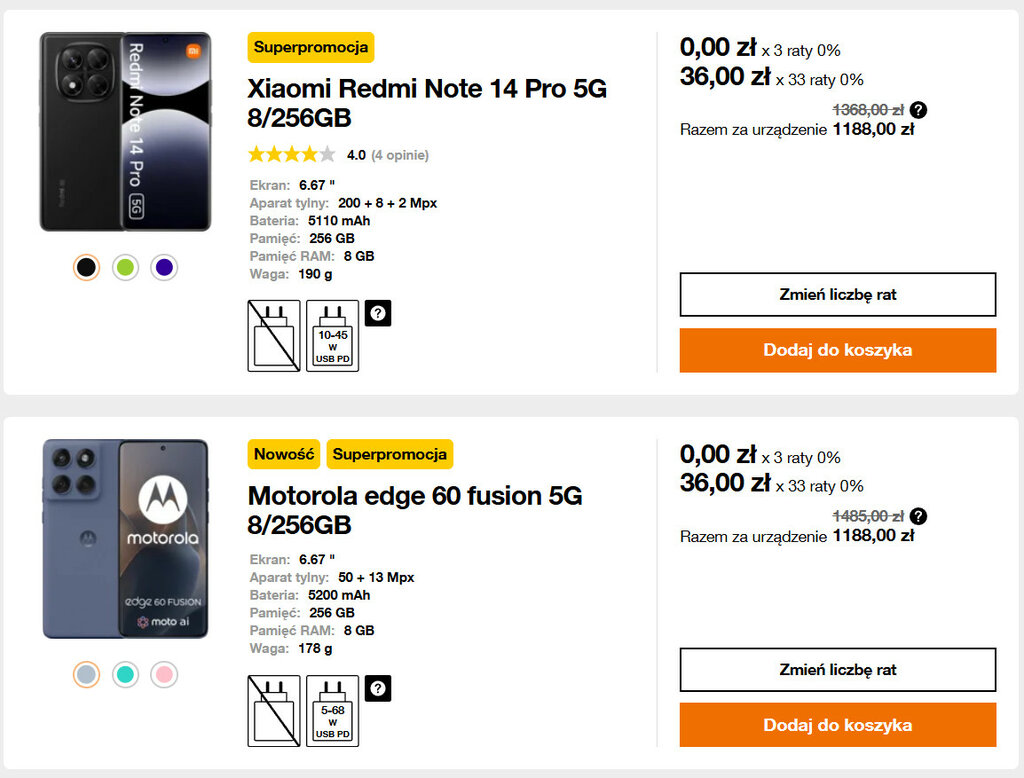The image size is (1024, 778).
Task: Add Xiaomi Redmi Note 14 Pro to cart
Action: 837,350
